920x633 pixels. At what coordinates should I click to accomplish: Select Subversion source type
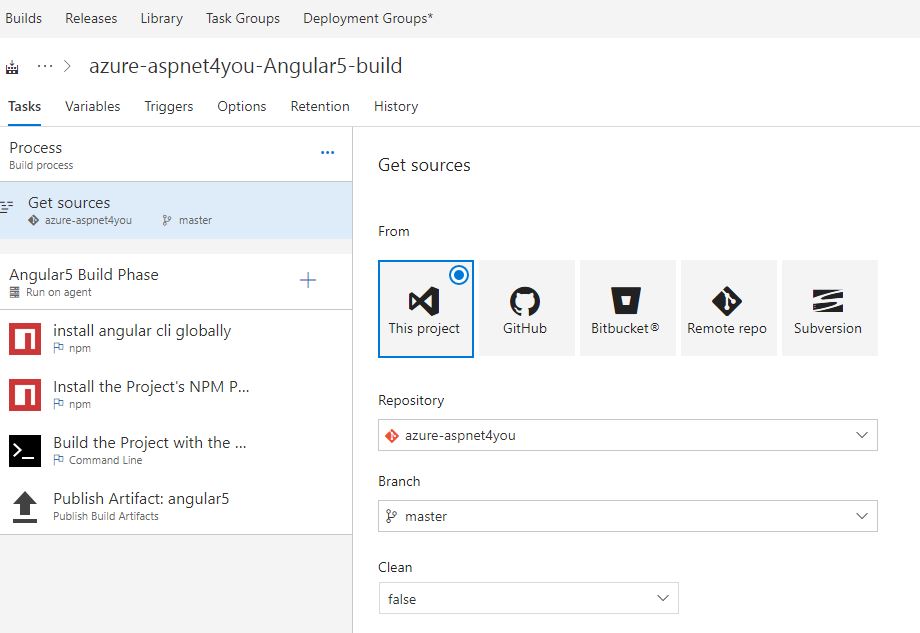pyautogui.click(x=829, y=308)
